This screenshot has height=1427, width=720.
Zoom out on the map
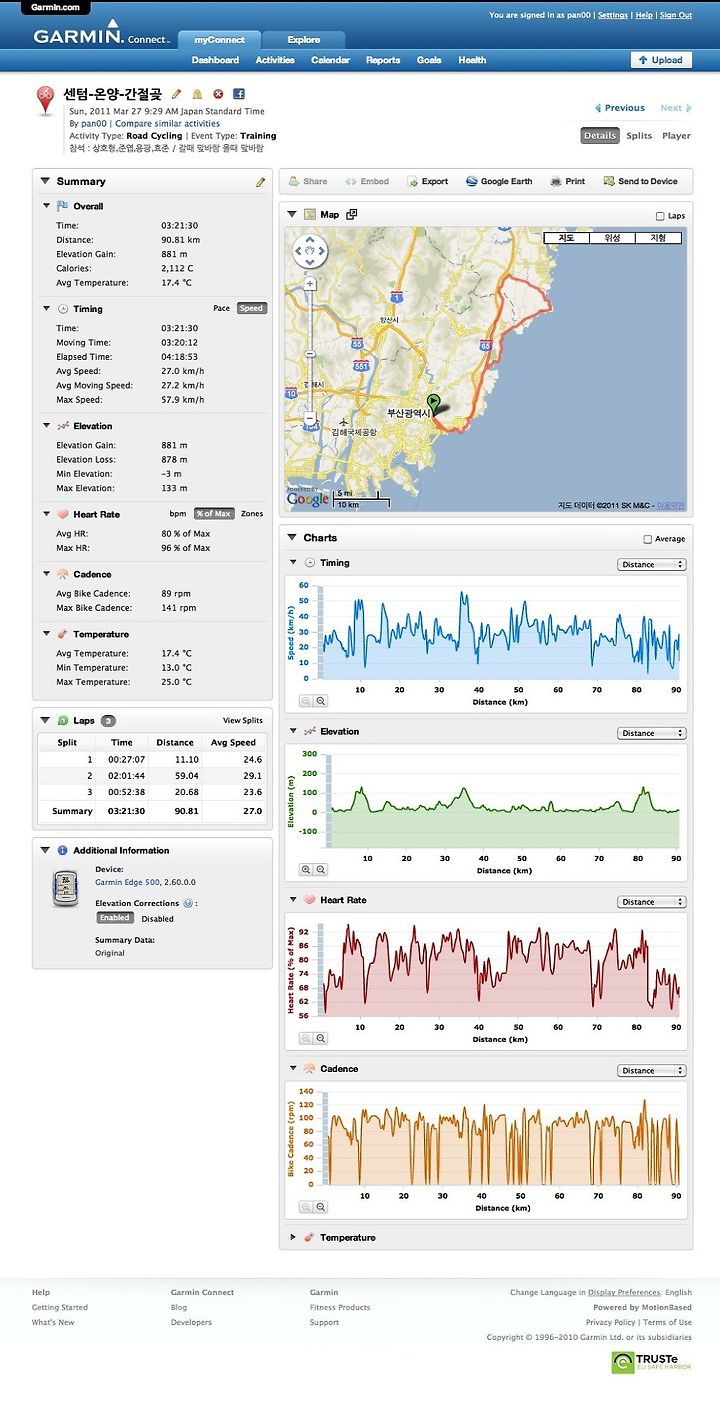(310, 418)
